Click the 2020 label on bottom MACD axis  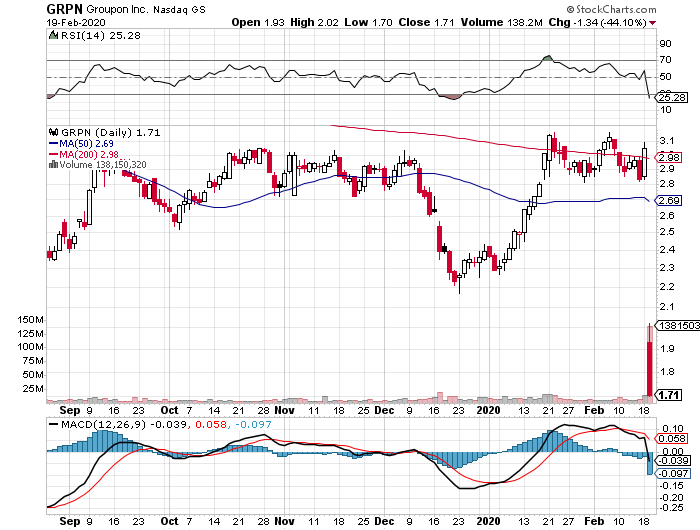pos(488,521)
